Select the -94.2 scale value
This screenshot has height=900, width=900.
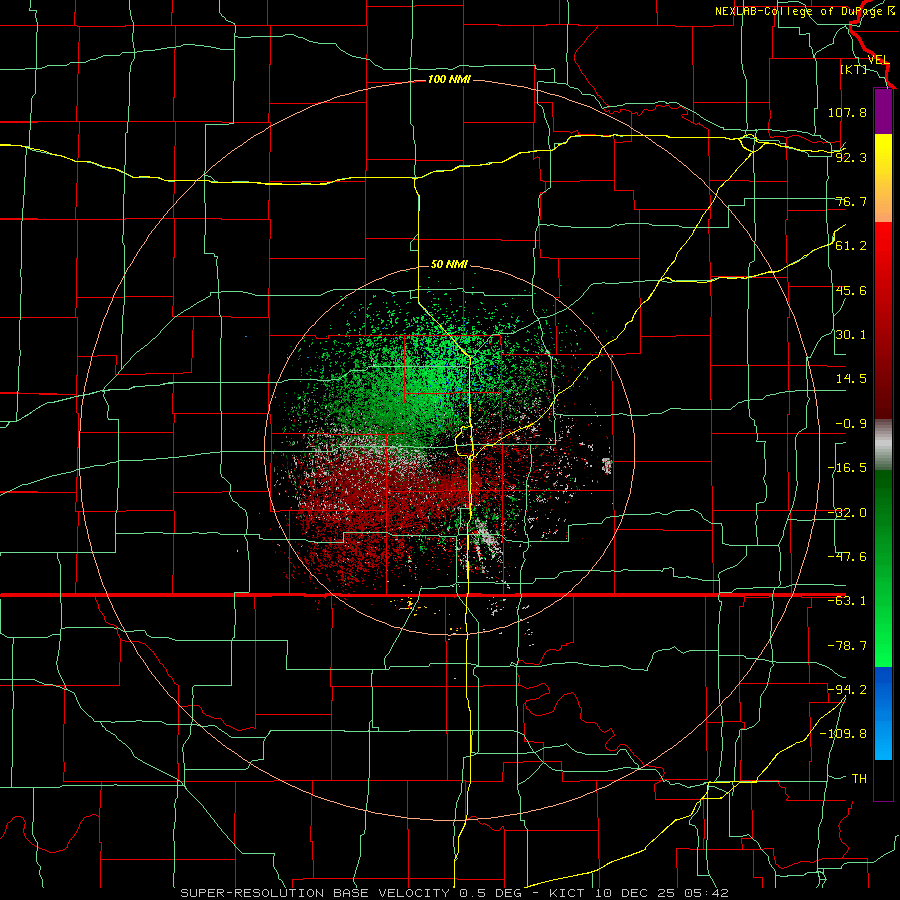coord(847,689)
